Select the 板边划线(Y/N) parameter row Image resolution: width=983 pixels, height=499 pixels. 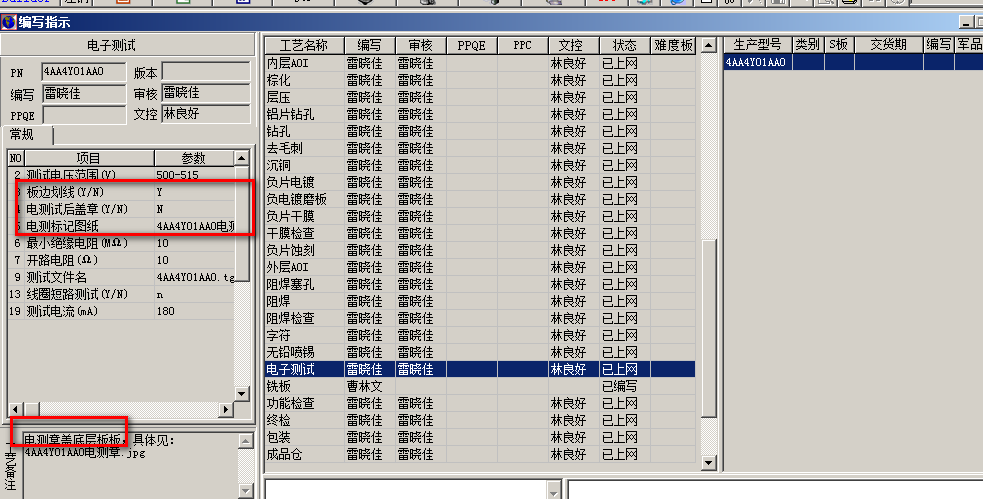tap(122, 192)
